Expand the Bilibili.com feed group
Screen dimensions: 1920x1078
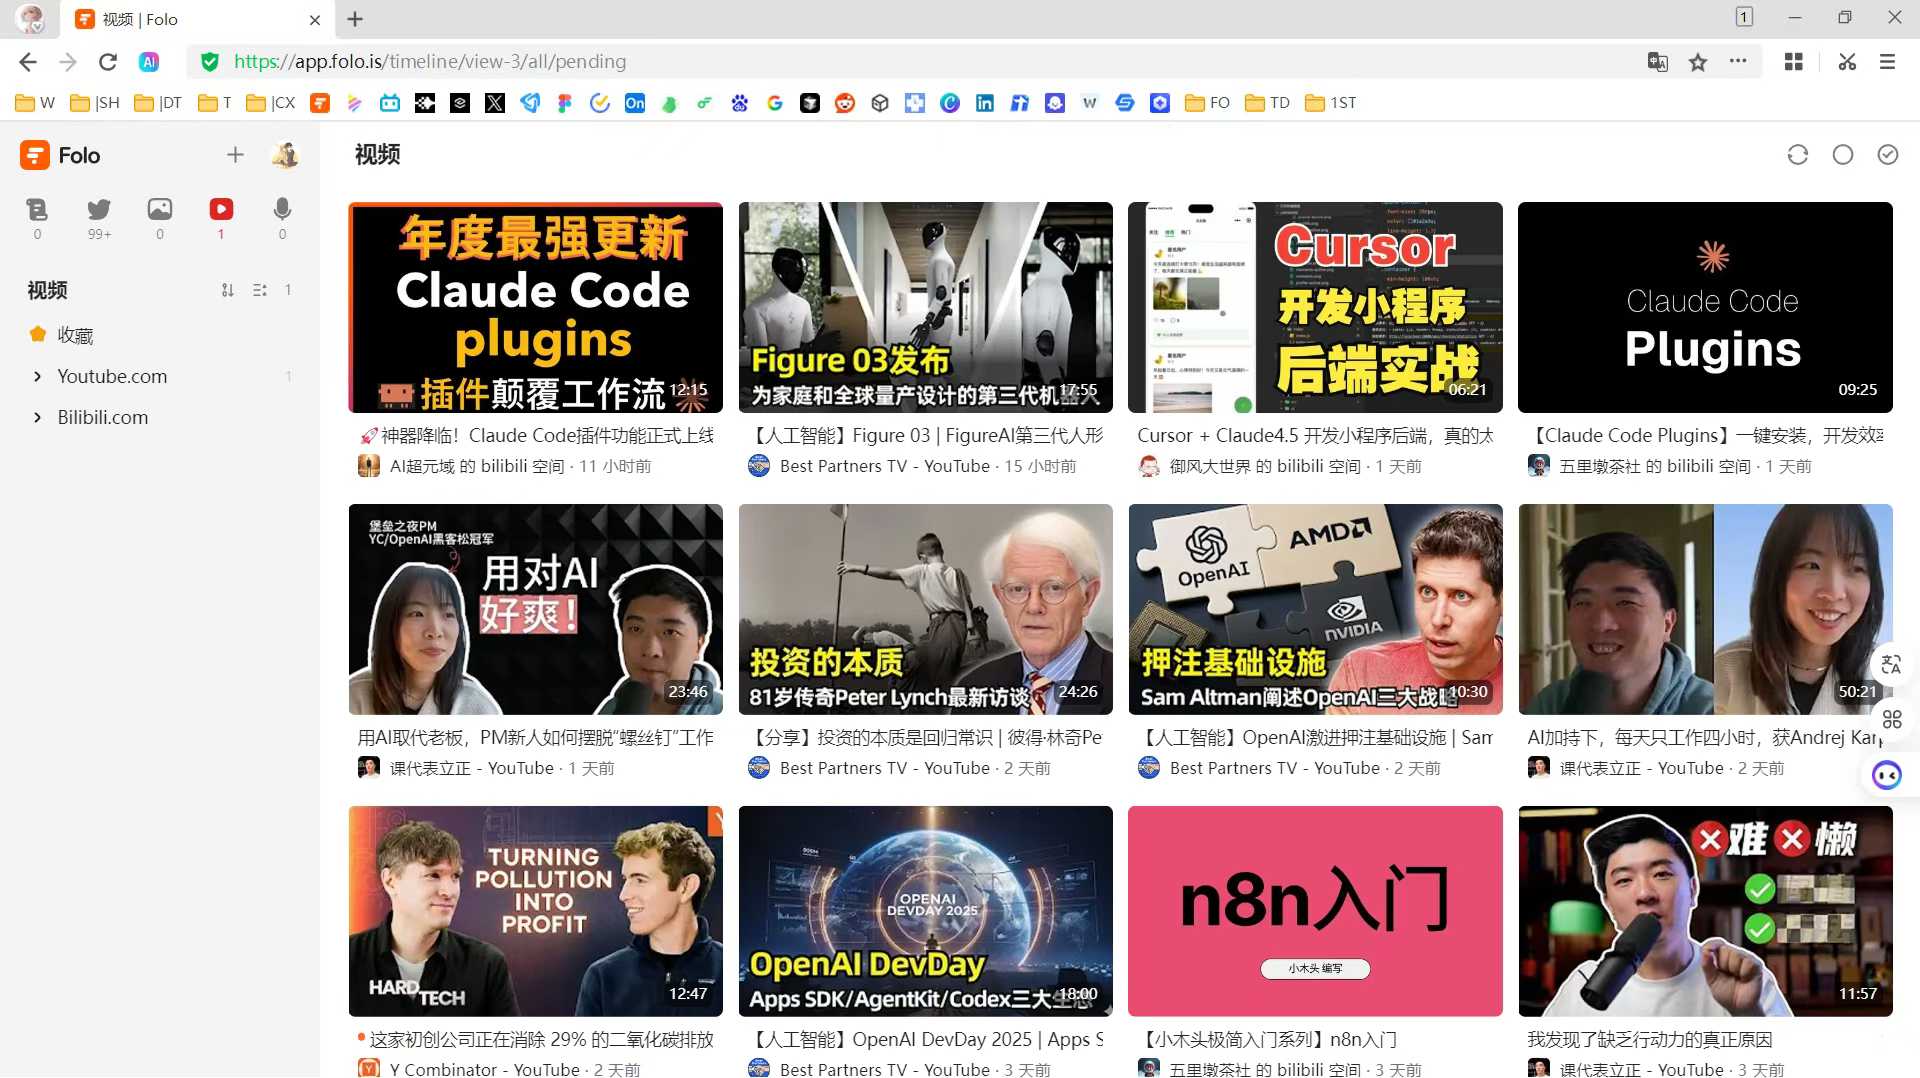[37, 418]
